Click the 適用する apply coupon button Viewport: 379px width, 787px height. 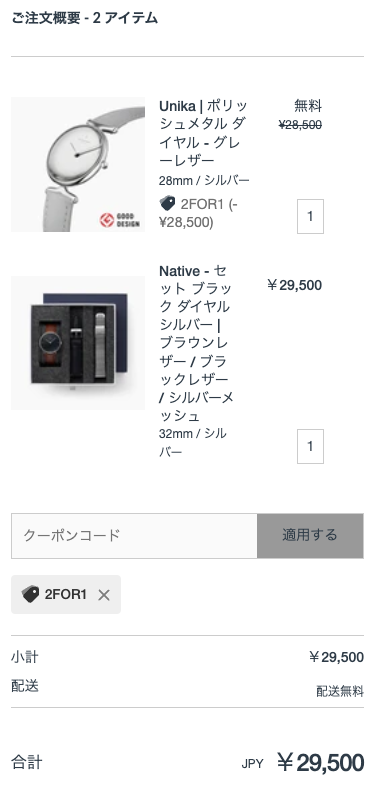coord(310,536)
